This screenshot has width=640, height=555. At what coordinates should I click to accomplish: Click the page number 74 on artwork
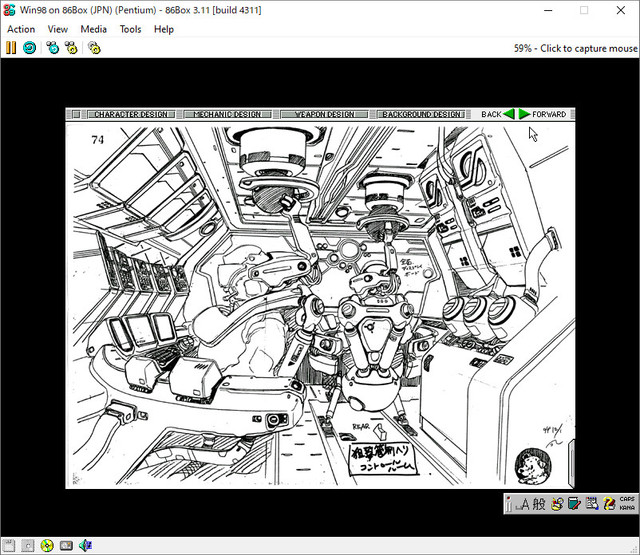point(98,140)
